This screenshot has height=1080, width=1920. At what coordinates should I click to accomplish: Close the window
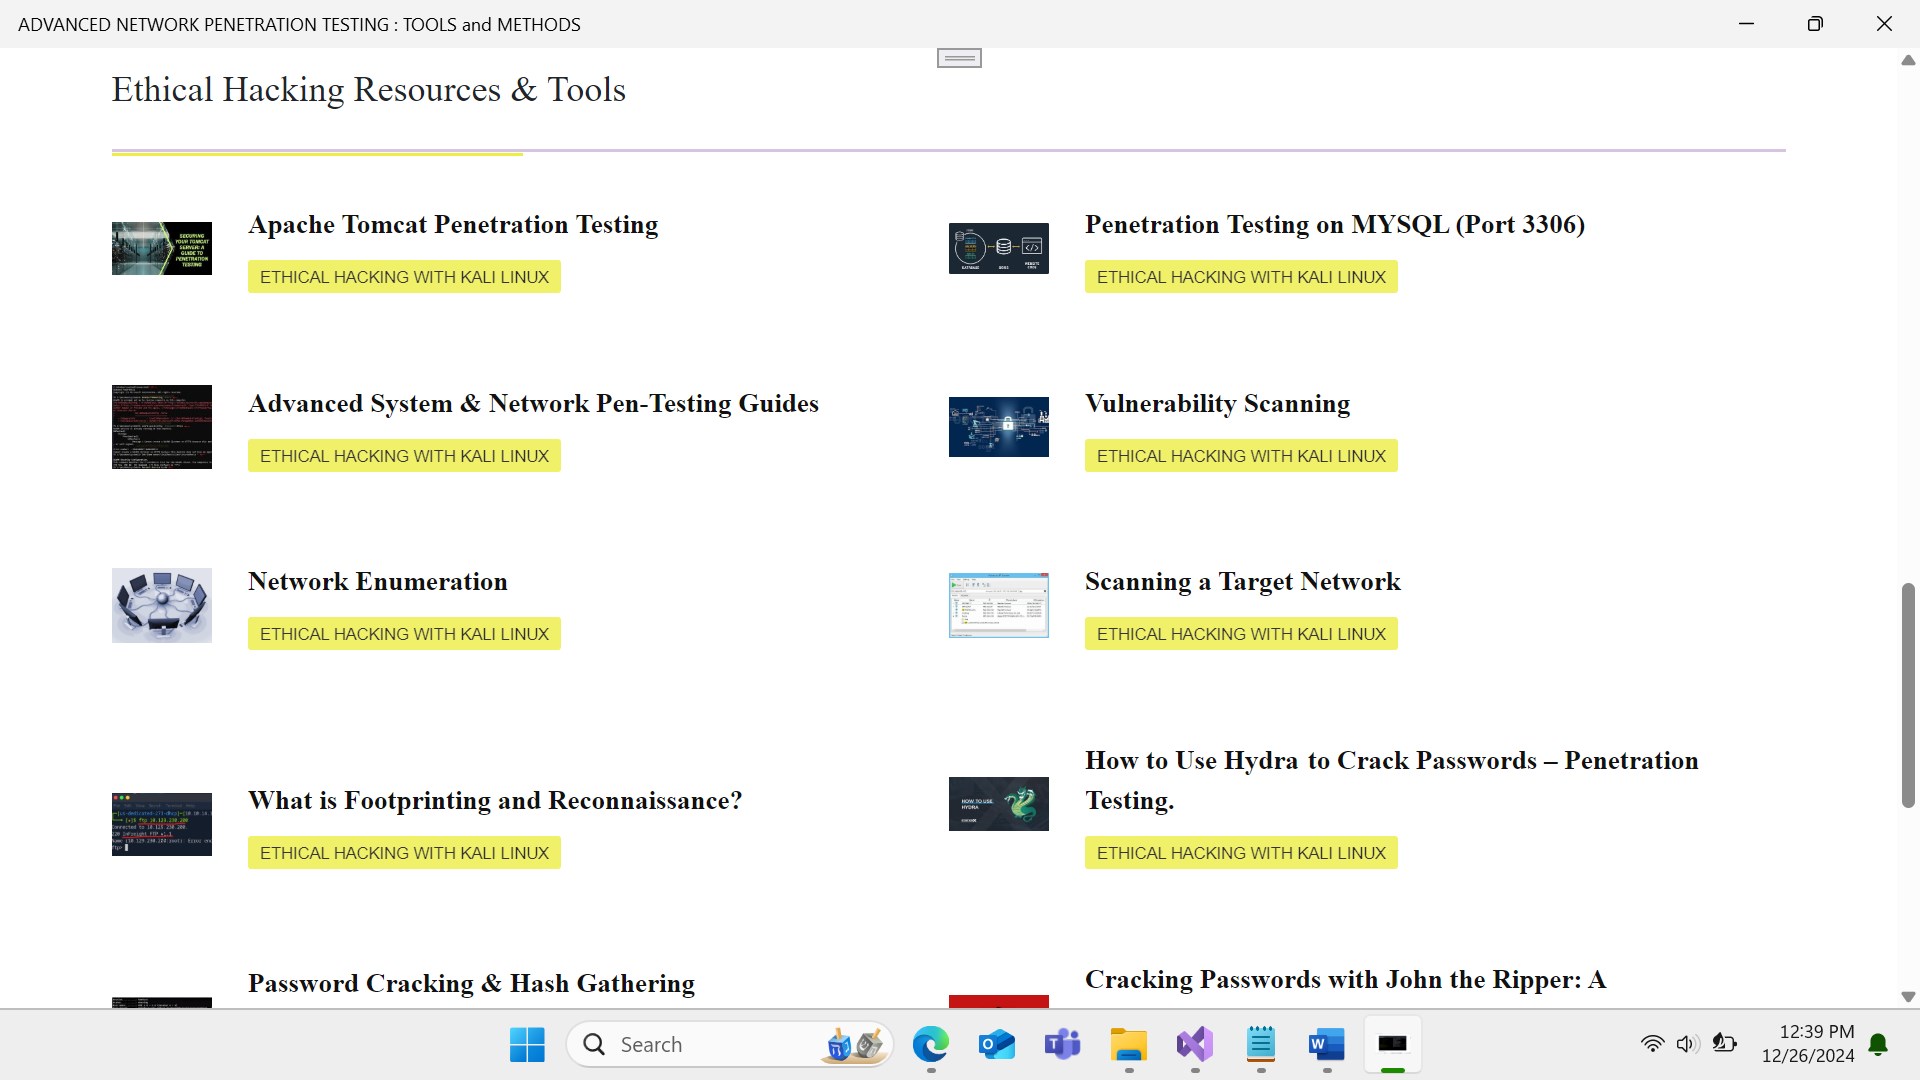(x=1884, y=24)
